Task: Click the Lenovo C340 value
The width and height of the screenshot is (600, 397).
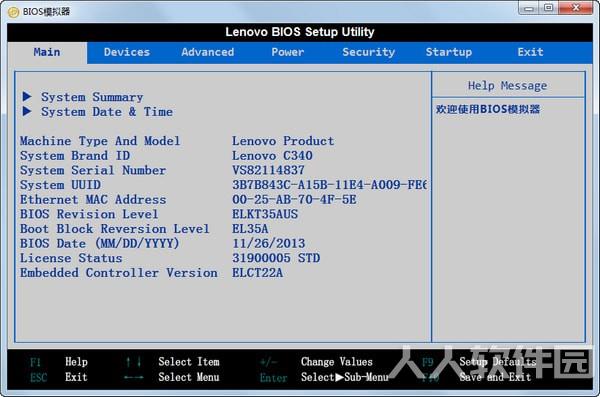Action: tap(272, 156)
